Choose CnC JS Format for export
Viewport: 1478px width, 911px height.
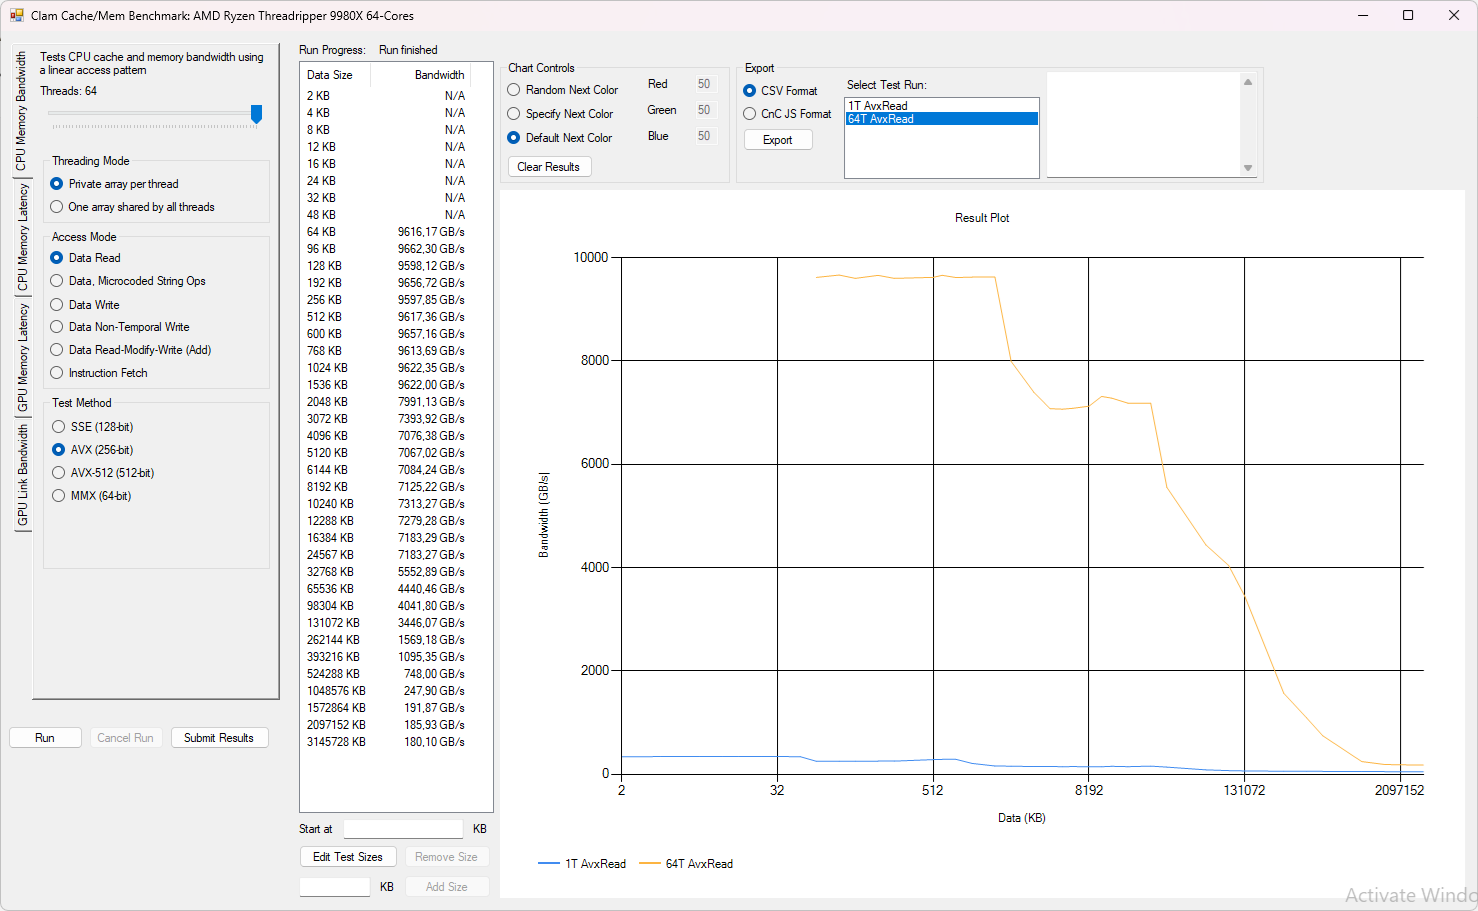point(787,114)
